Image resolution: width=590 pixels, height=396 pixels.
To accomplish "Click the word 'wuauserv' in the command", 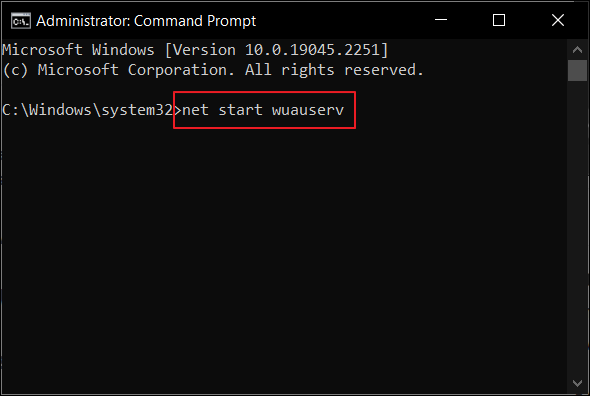I will coord(308,110).
